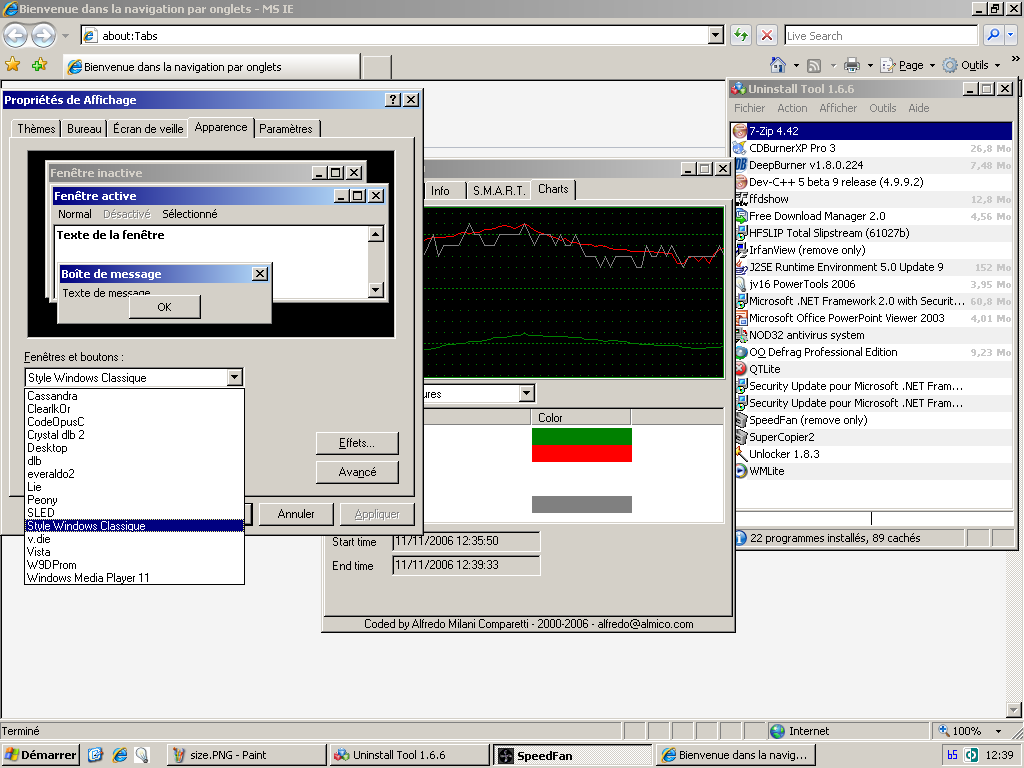The width and height of the screenshot is (1024, 768).
Task: Click the NOD32 antivirus system icon
Action: 741,335
